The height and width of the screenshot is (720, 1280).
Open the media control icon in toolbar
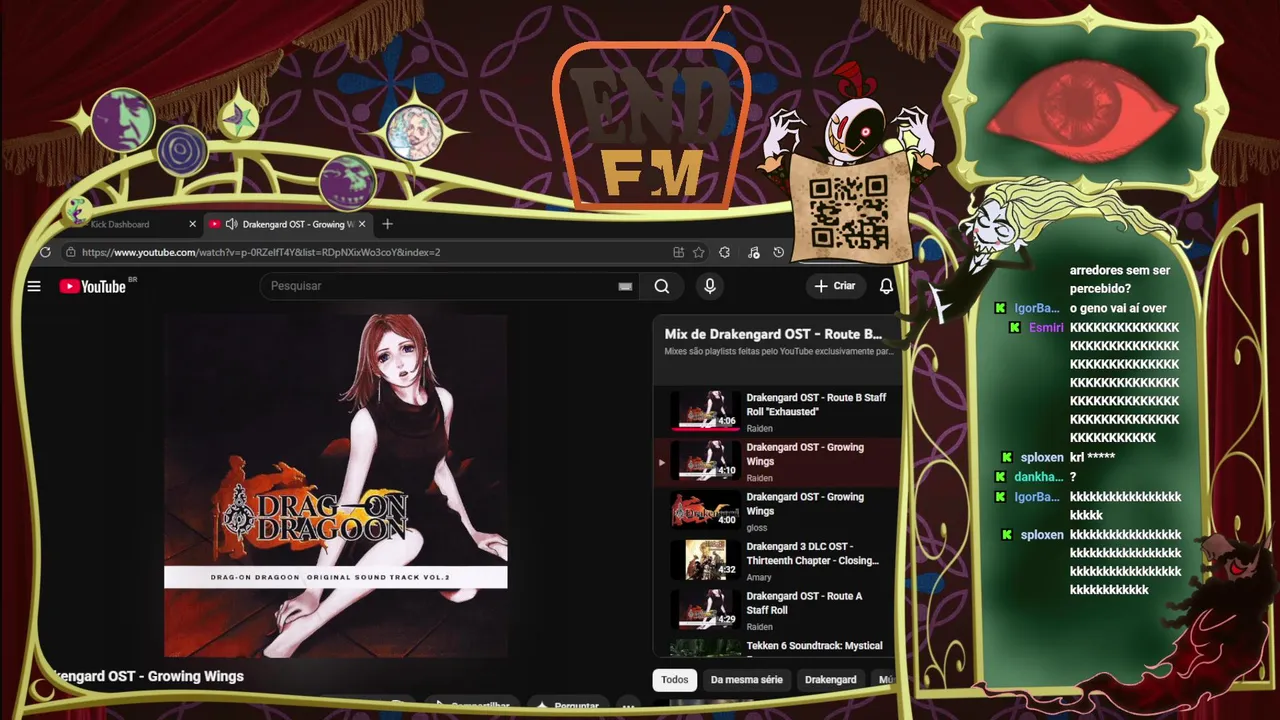pyautogui.click(x=753, y=252)
